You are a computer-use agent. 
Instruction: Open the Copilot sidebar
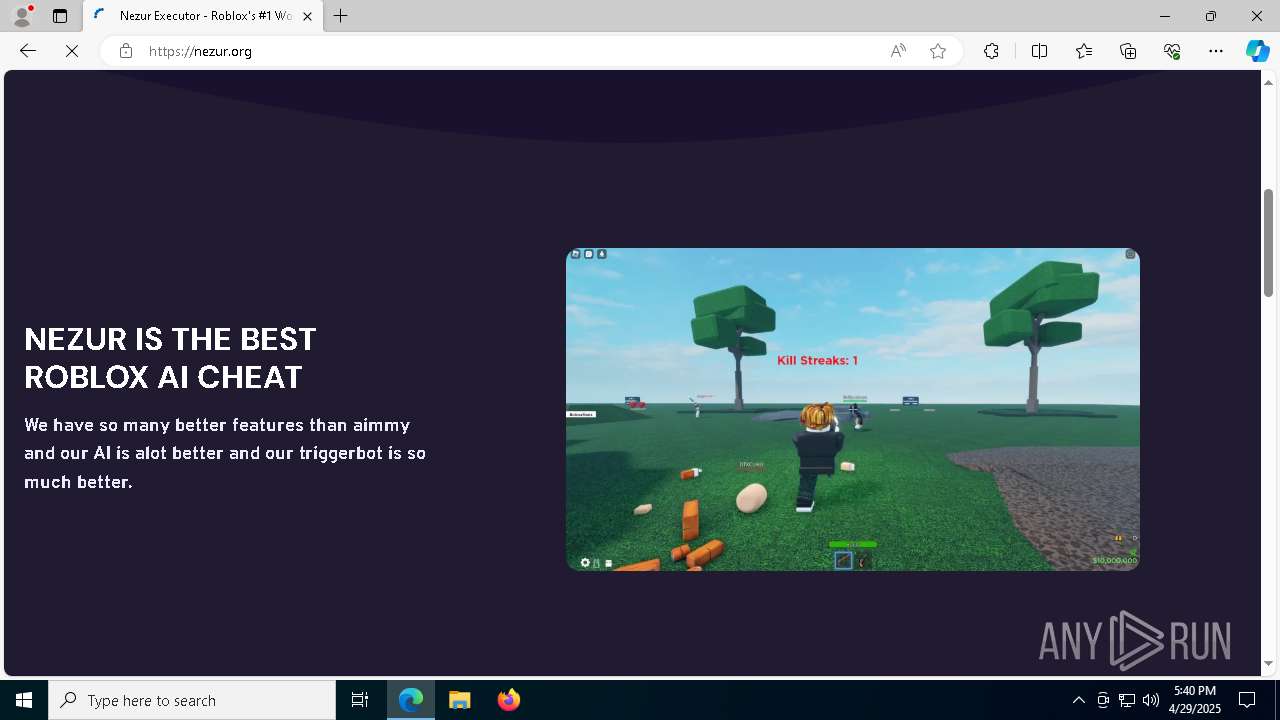(x=1257, y=51)
